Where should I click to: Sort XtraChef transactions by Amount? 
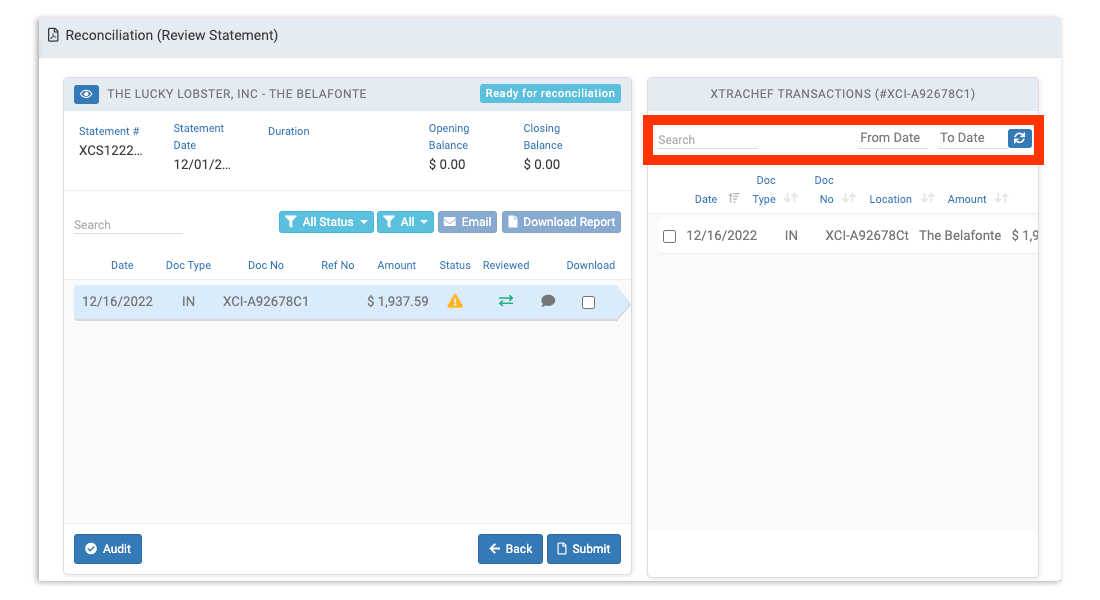point(1001,198)
